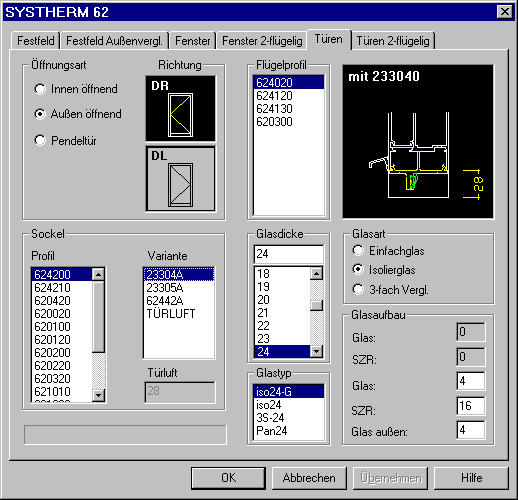Click the Sockel Profil scrollbar thumb
Viewport: 518px width, 500px height.
(98, 317)
